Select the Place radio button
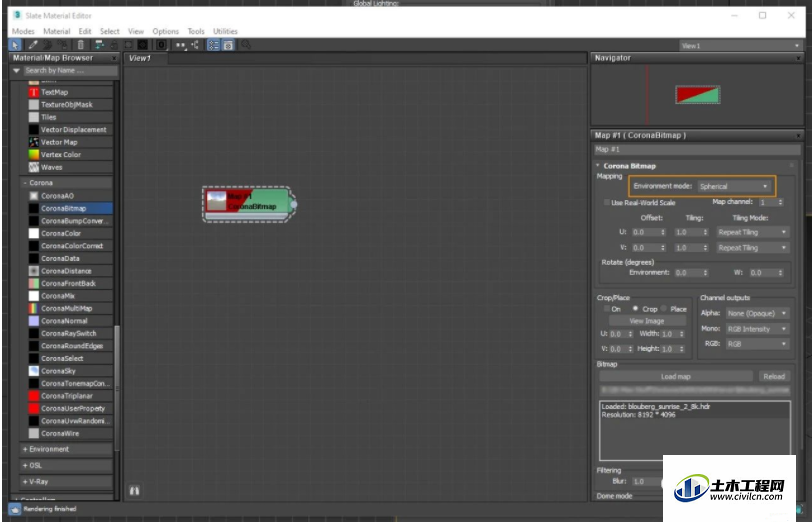This screenshot has width=812, height=522. pos(664,308)
